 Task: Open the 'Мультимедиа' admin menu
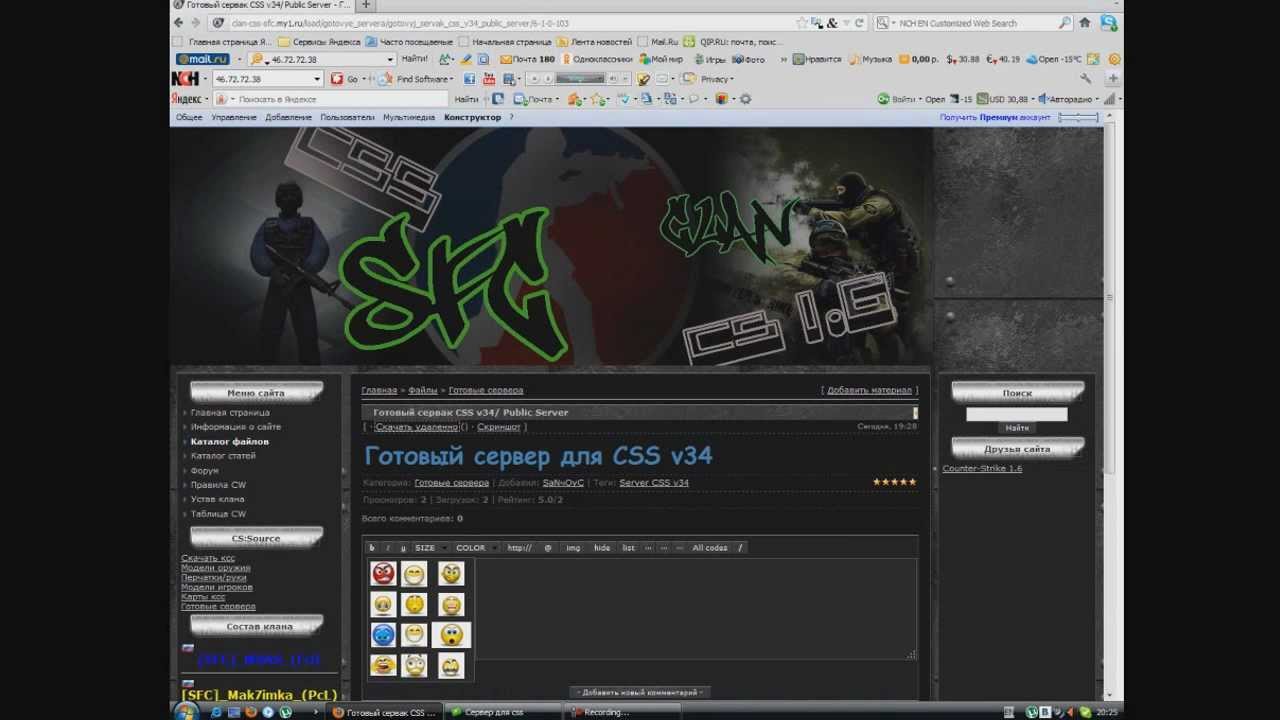[x=409, y=117]
